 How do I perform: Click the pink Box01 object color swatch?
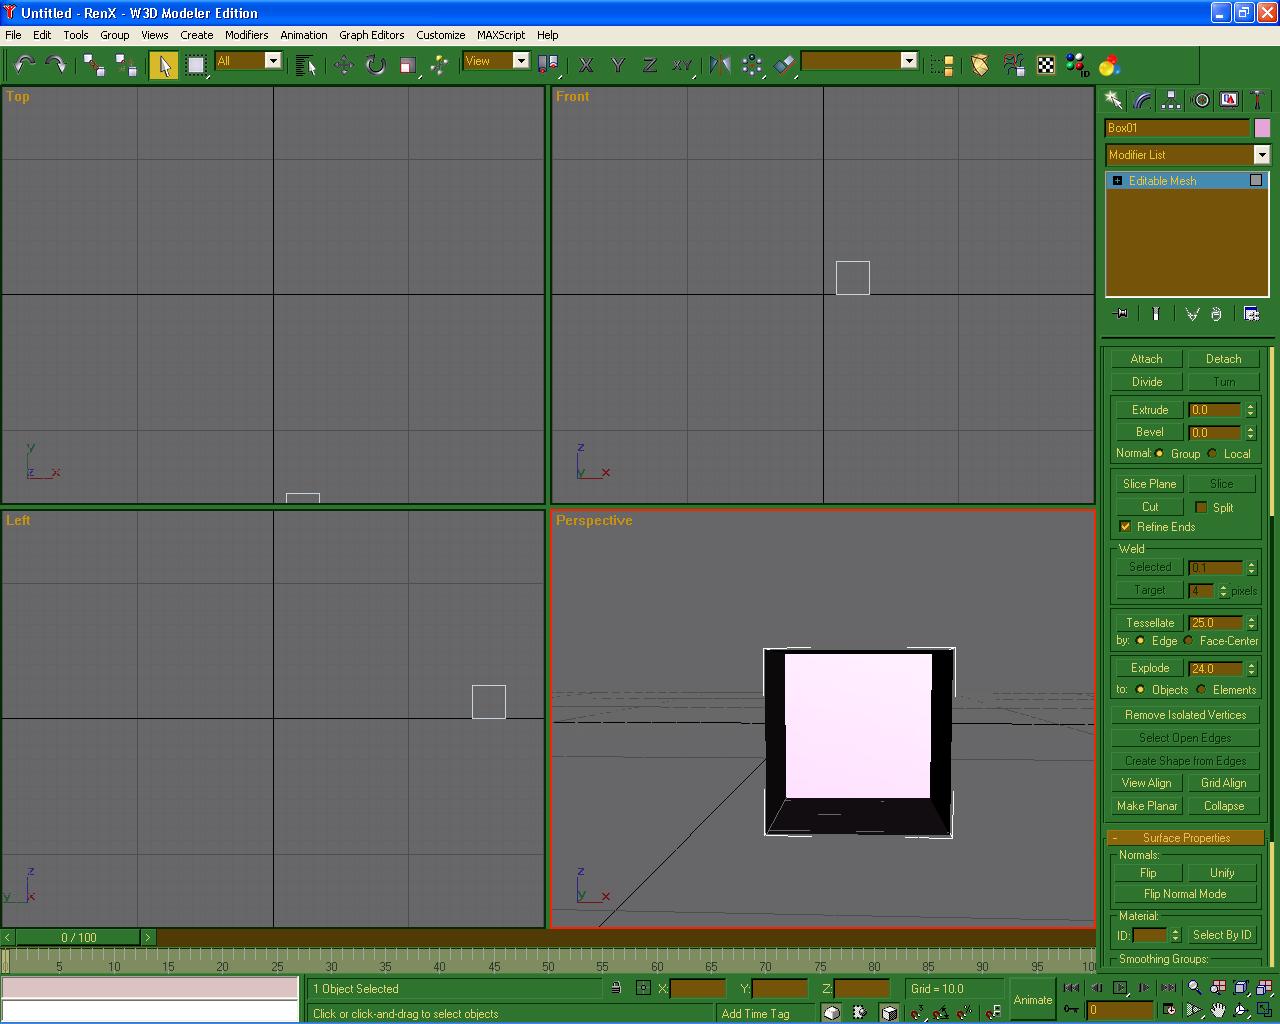tap(1262, 128)
